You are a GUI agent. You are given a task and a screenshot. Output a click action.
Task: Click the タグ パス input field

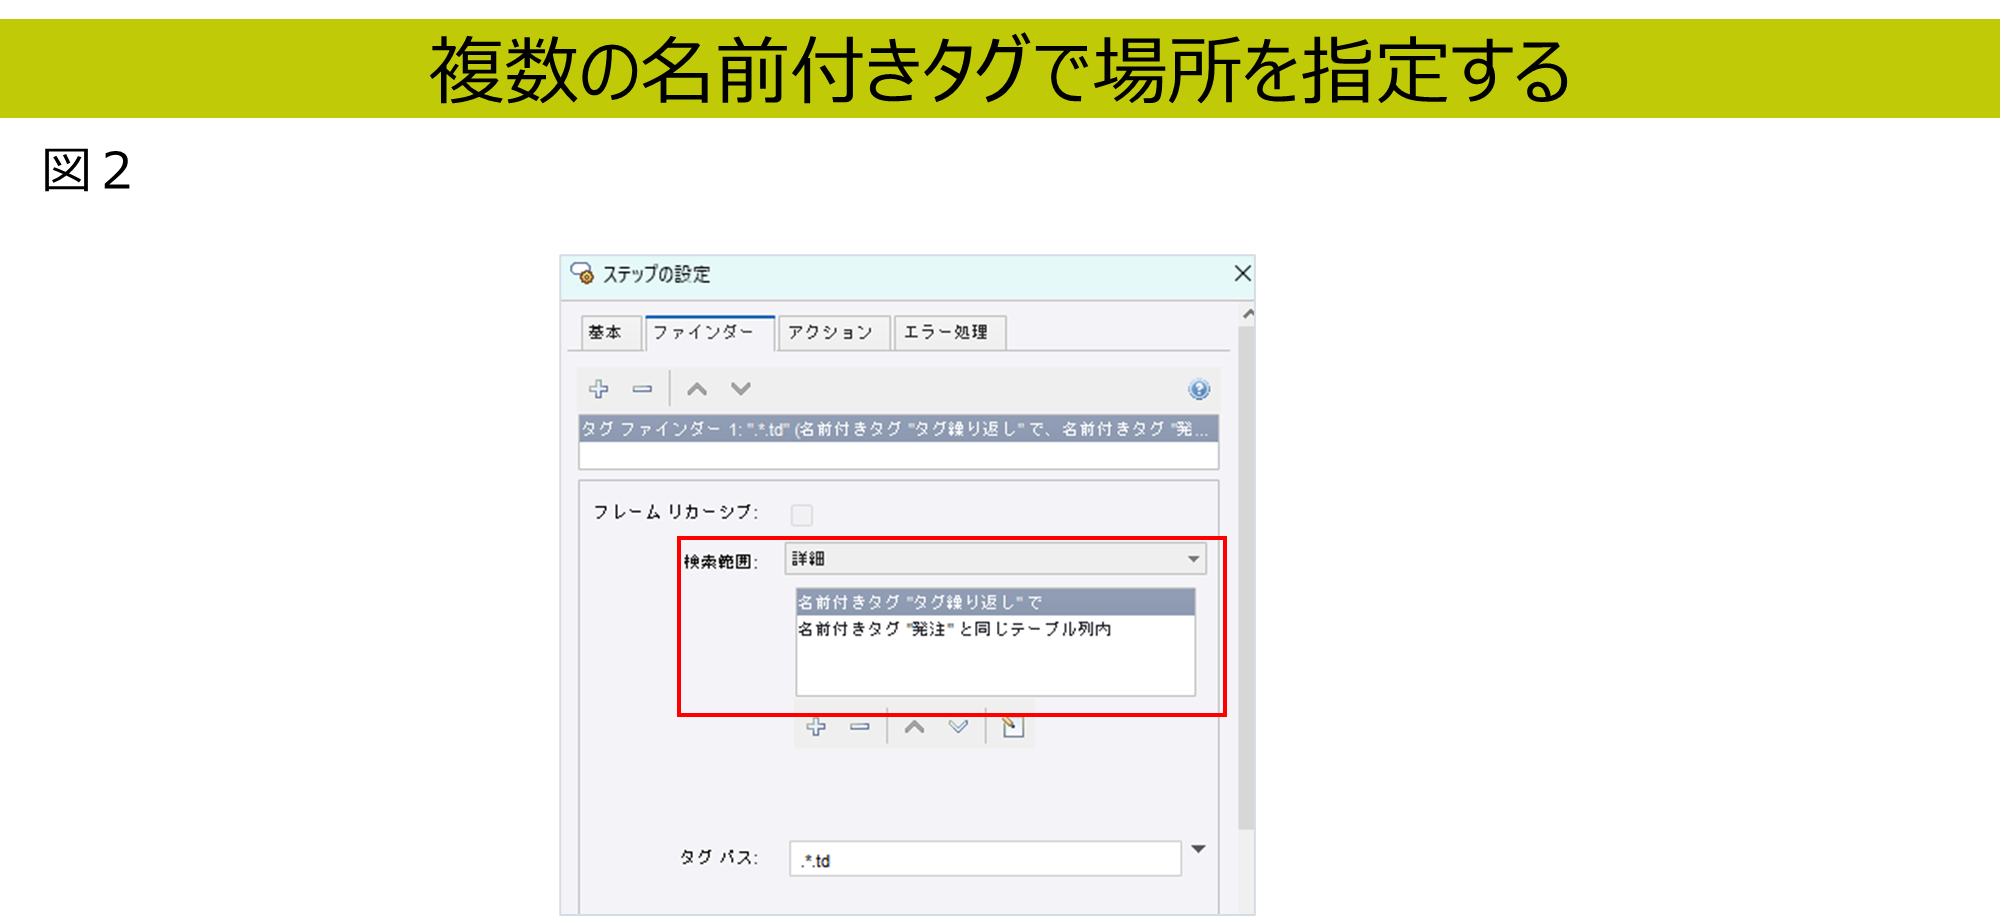[x=984, y=860]
